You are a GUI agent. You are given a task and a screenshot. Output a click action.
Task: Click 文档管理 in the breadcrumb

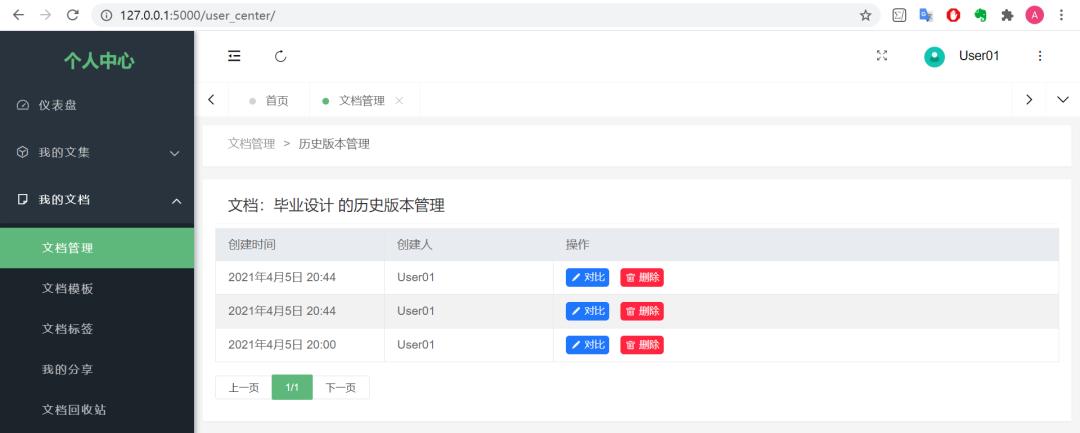[251, 144]
